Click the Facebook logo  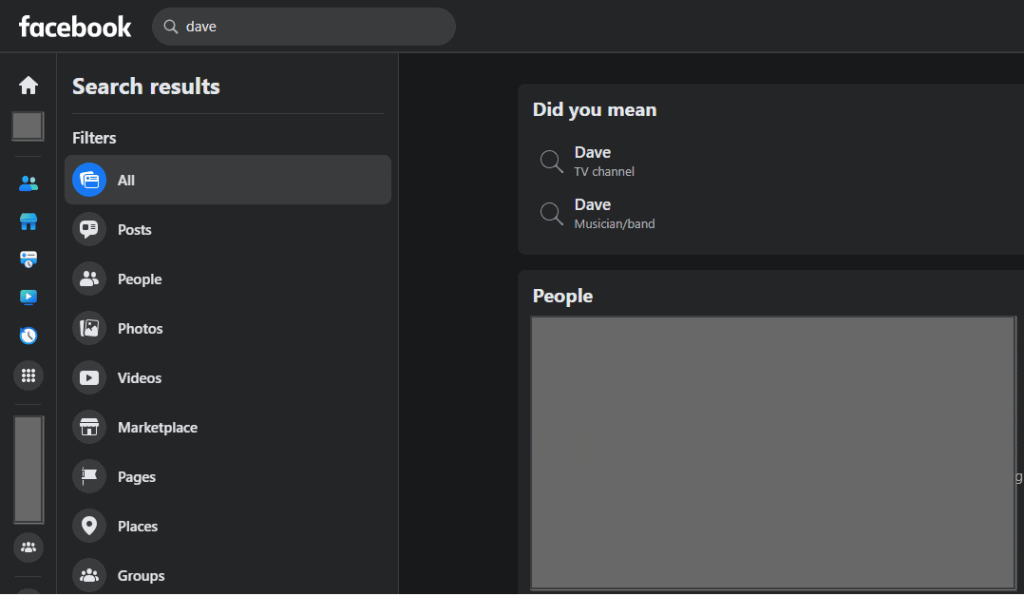tap(74, 26)
